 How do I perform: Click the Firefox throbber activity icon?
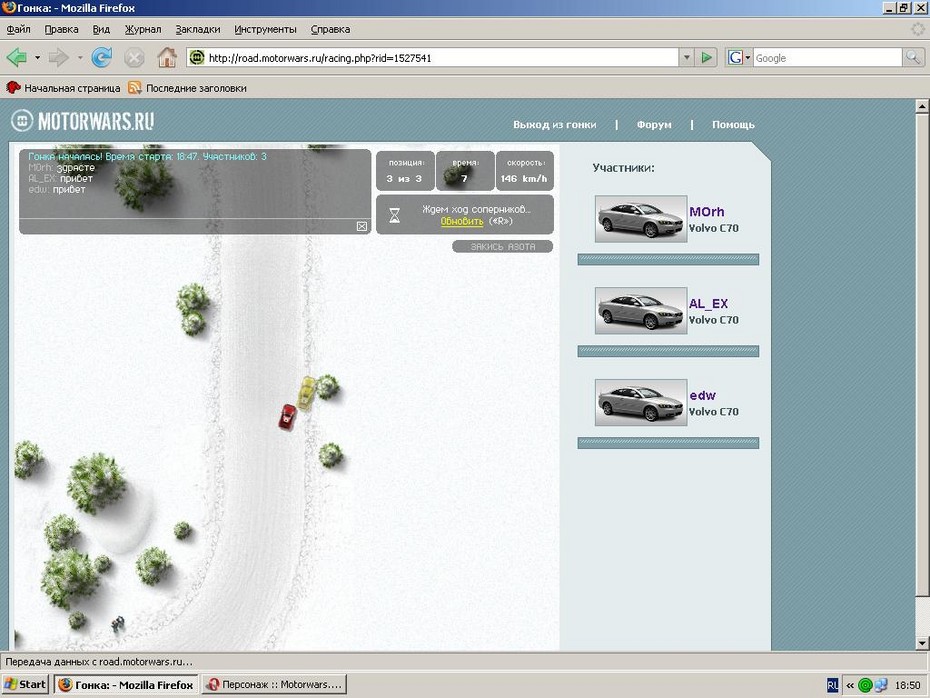(918, 29)
